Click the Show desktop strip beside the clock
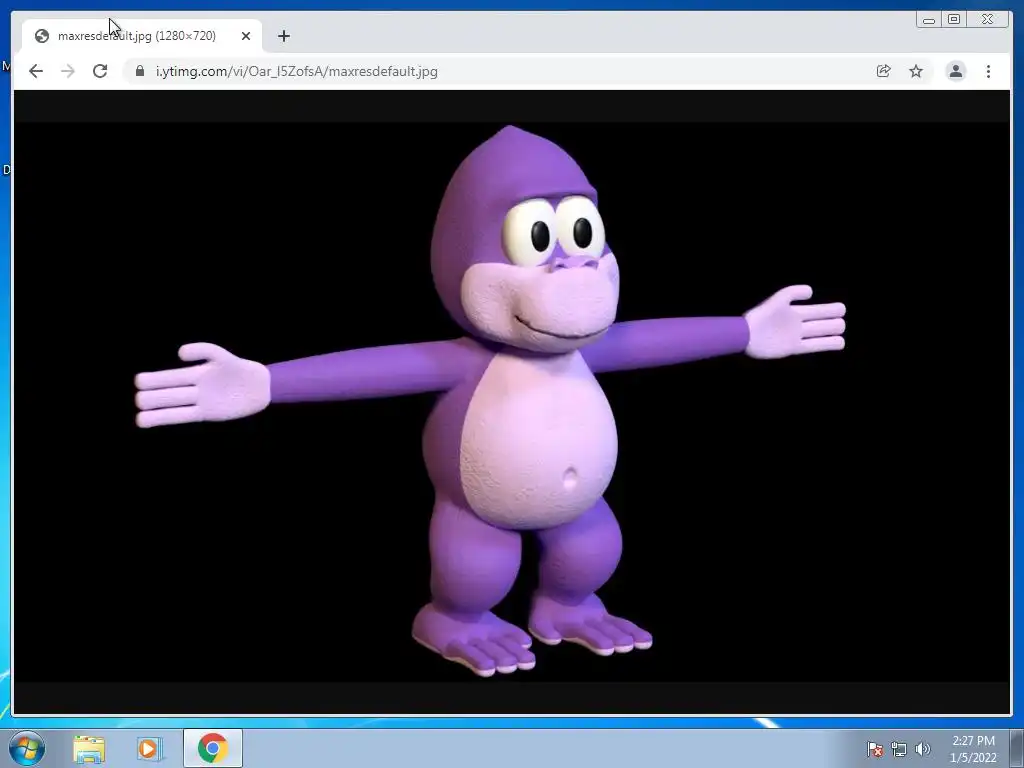Screen dimensions: 1024x768 coord(1017,749)
